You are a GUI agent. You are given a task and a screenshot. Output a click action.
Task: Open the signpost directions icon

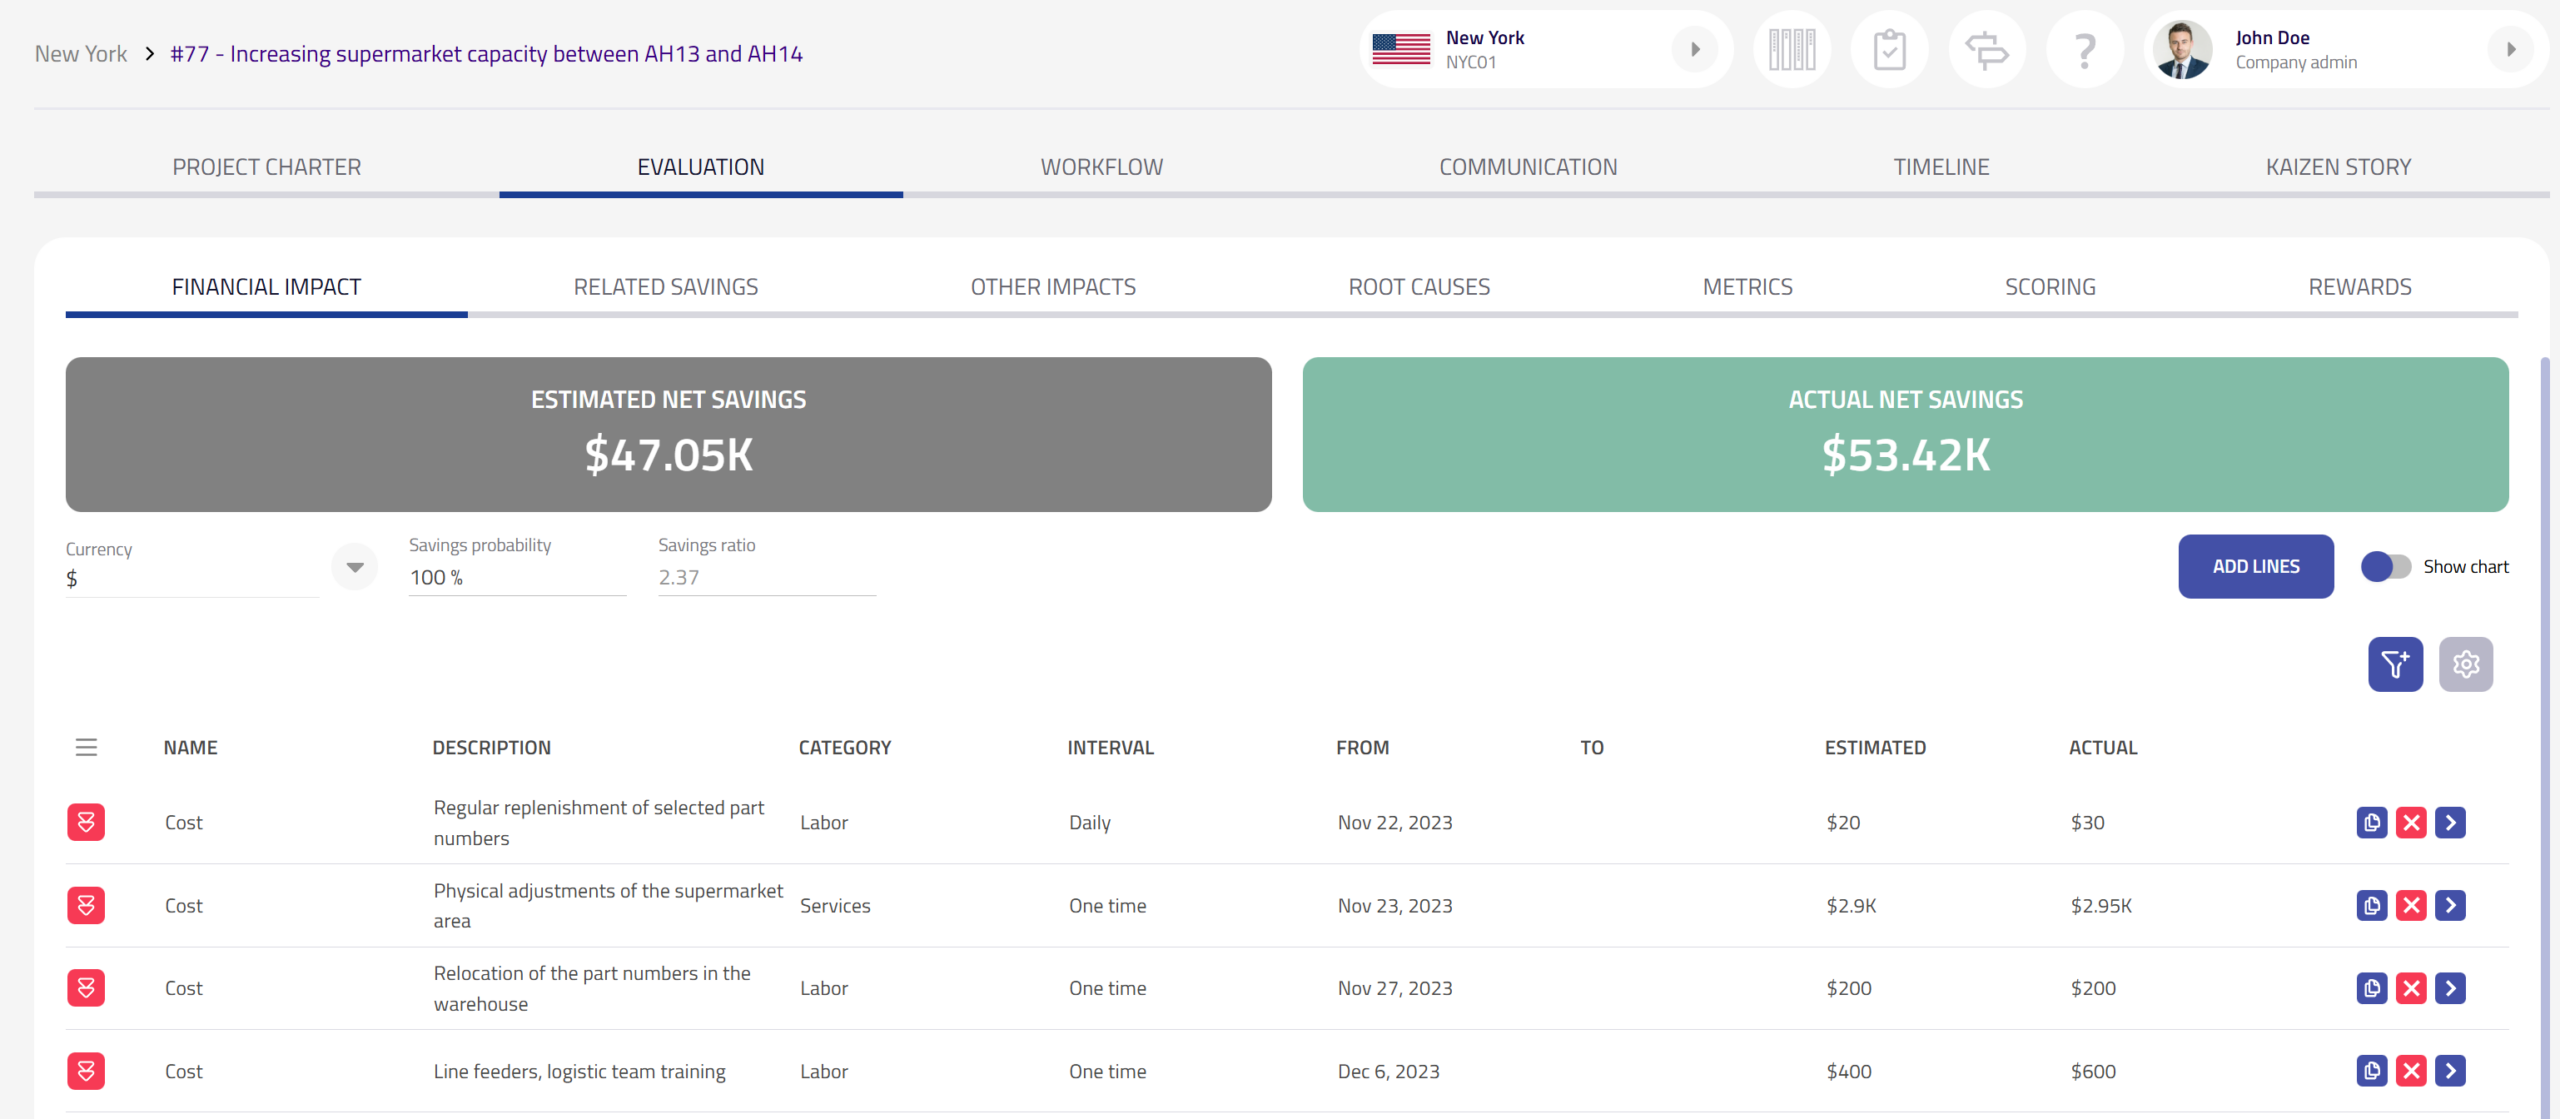1986,49
